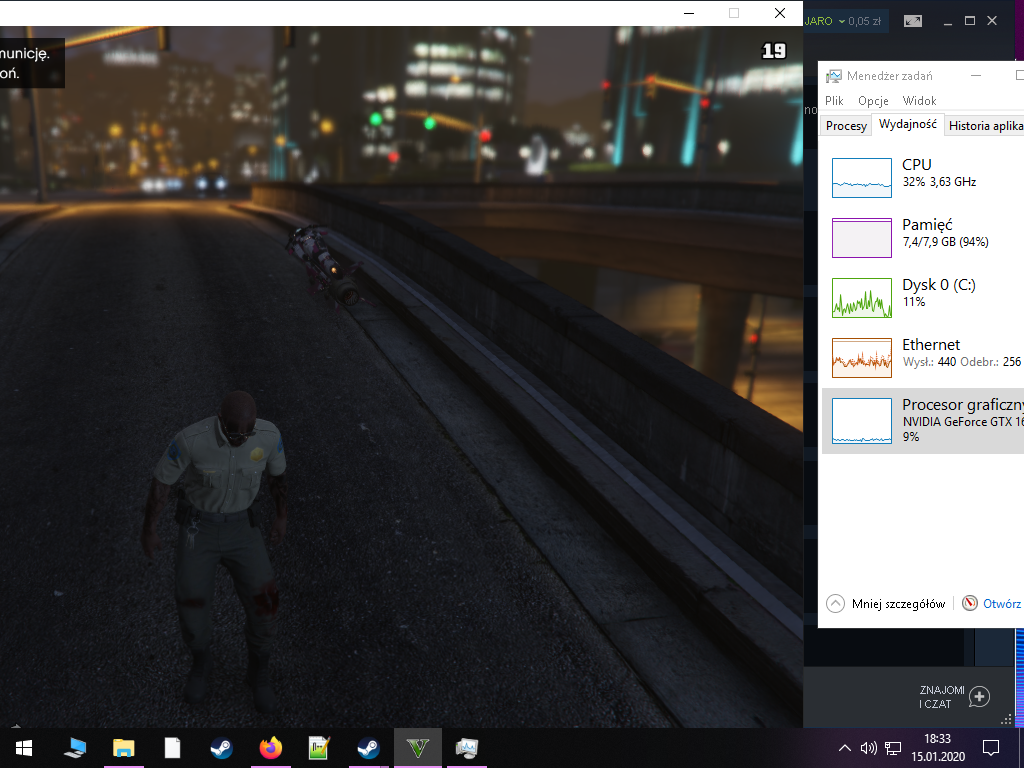Image resolution: width=1024 pixels, height=768 pixels.
Task: Open the JARO account dropdown in Steam
Action: 842,21
